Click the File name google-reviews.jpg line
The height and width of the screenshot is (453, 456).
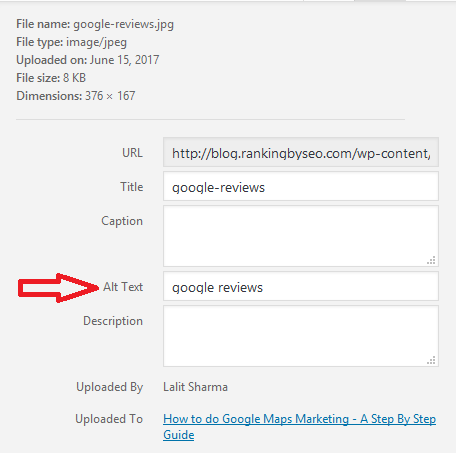(95, 24)
